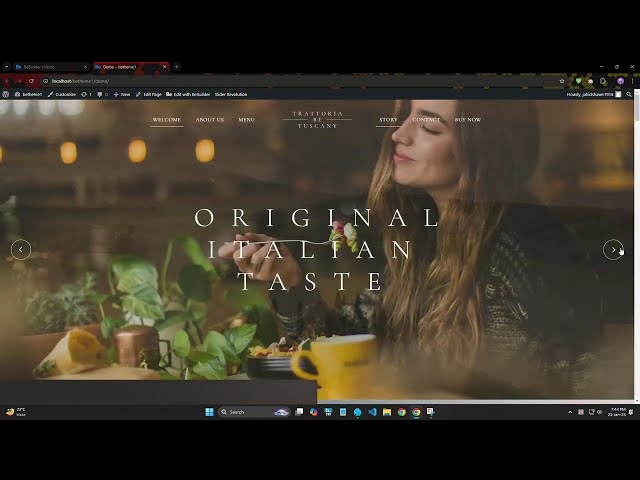The width and height of the screenshot is (640, 480).
Task: Open the green shield extension
Action: click(578, 81)
